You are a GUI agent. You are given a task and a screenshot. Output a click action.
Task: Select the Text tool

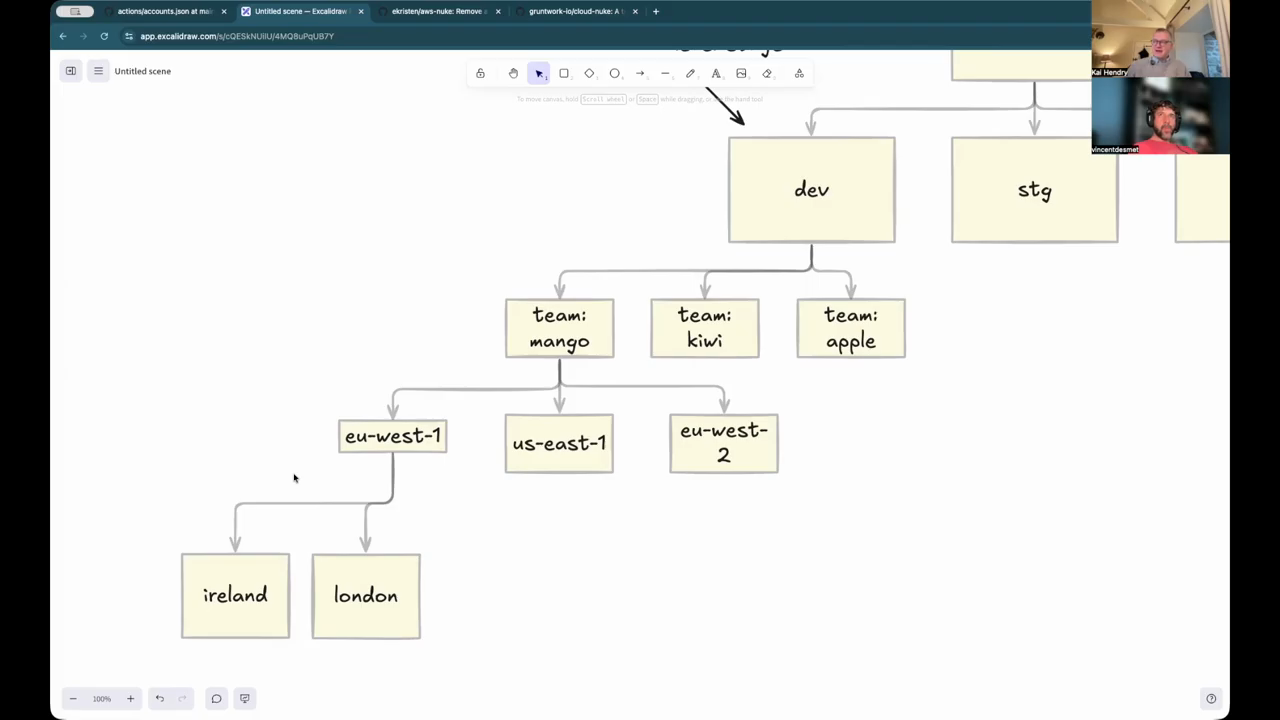716,73
